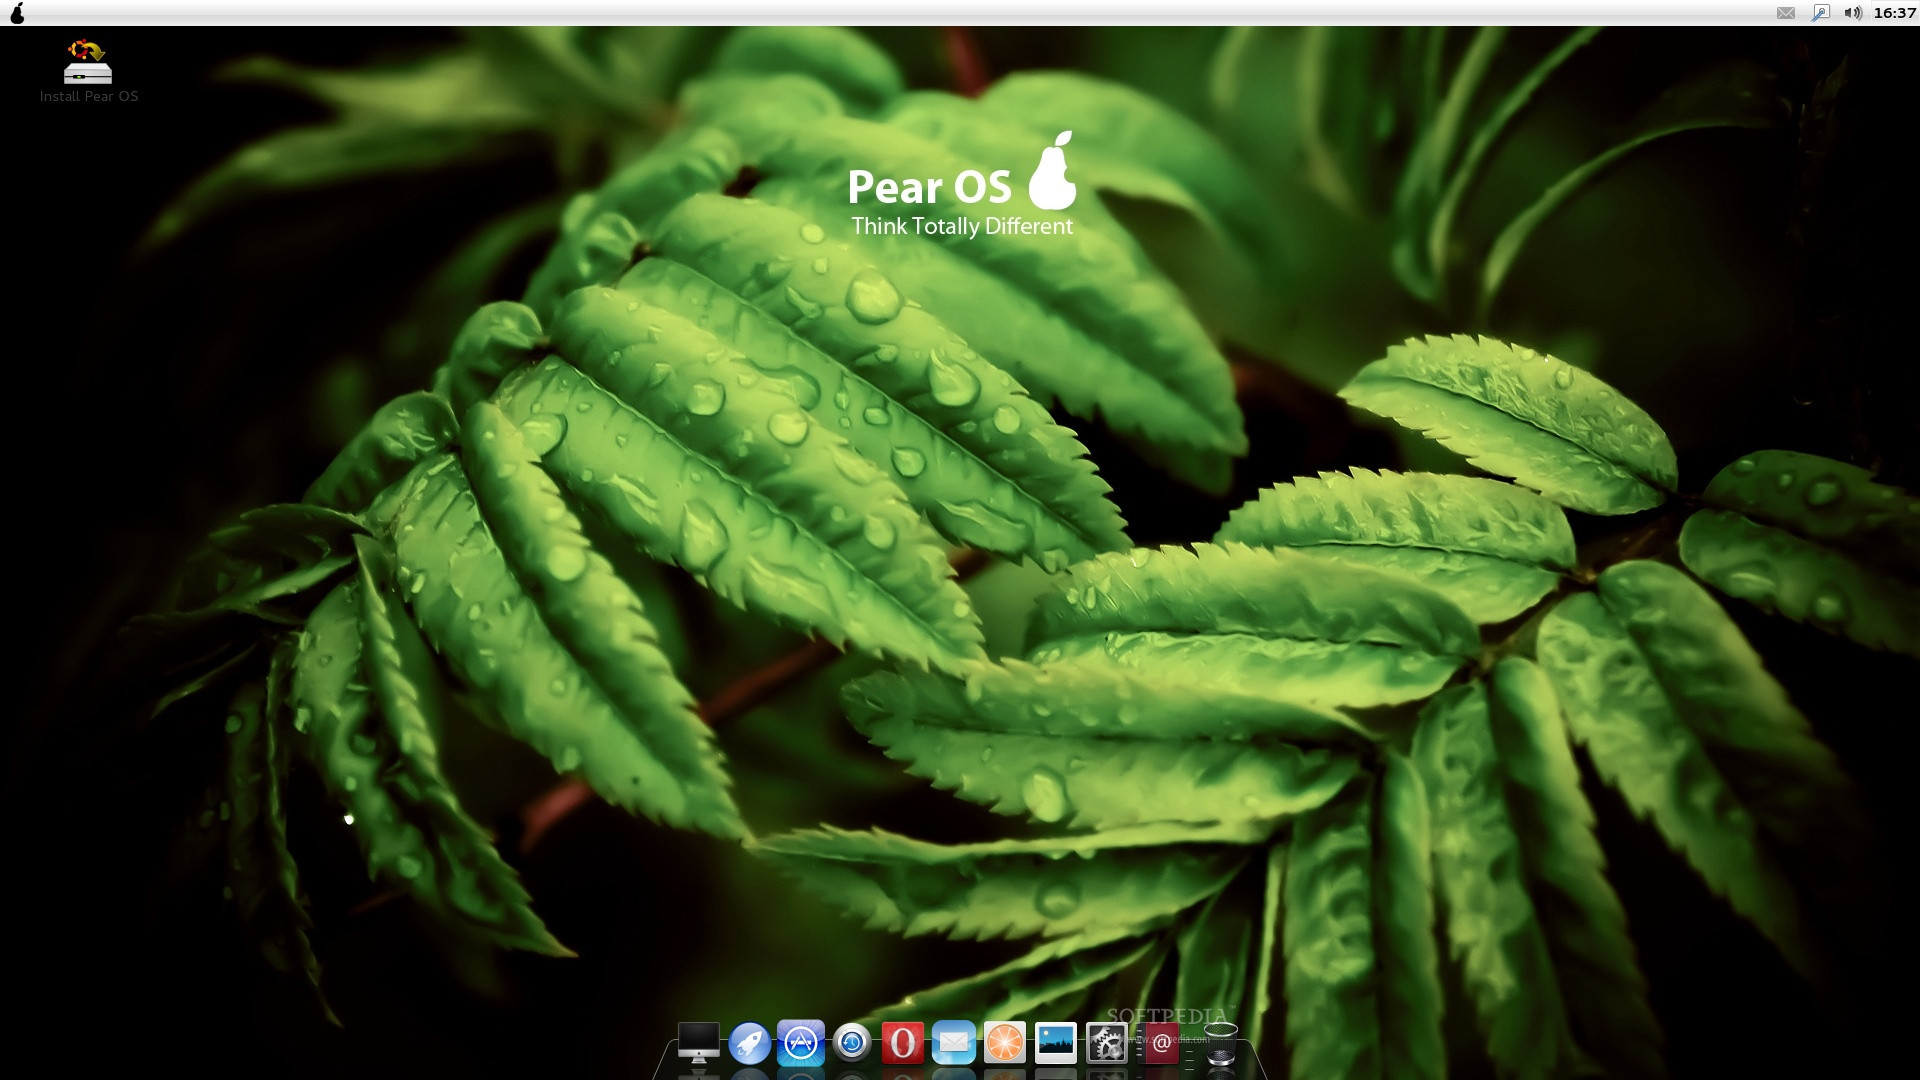The width and height of the screenshot is (1920, 1080).
Task: Open the mail envelope app in the dock
Action: point(954,1043)
